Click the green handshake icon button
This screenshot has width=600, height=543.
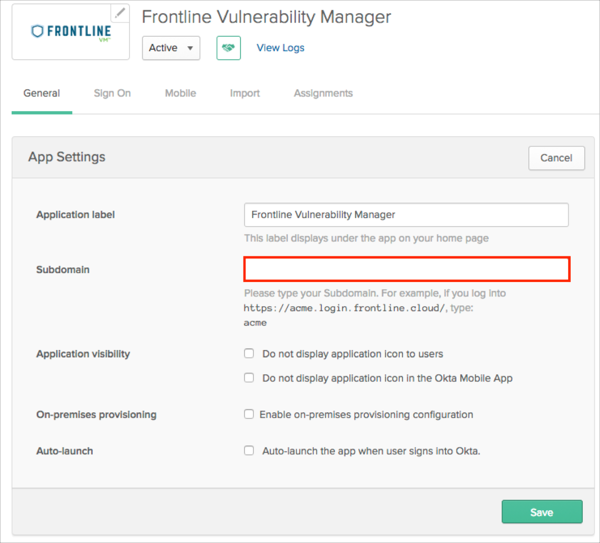(x=228, y=48)
